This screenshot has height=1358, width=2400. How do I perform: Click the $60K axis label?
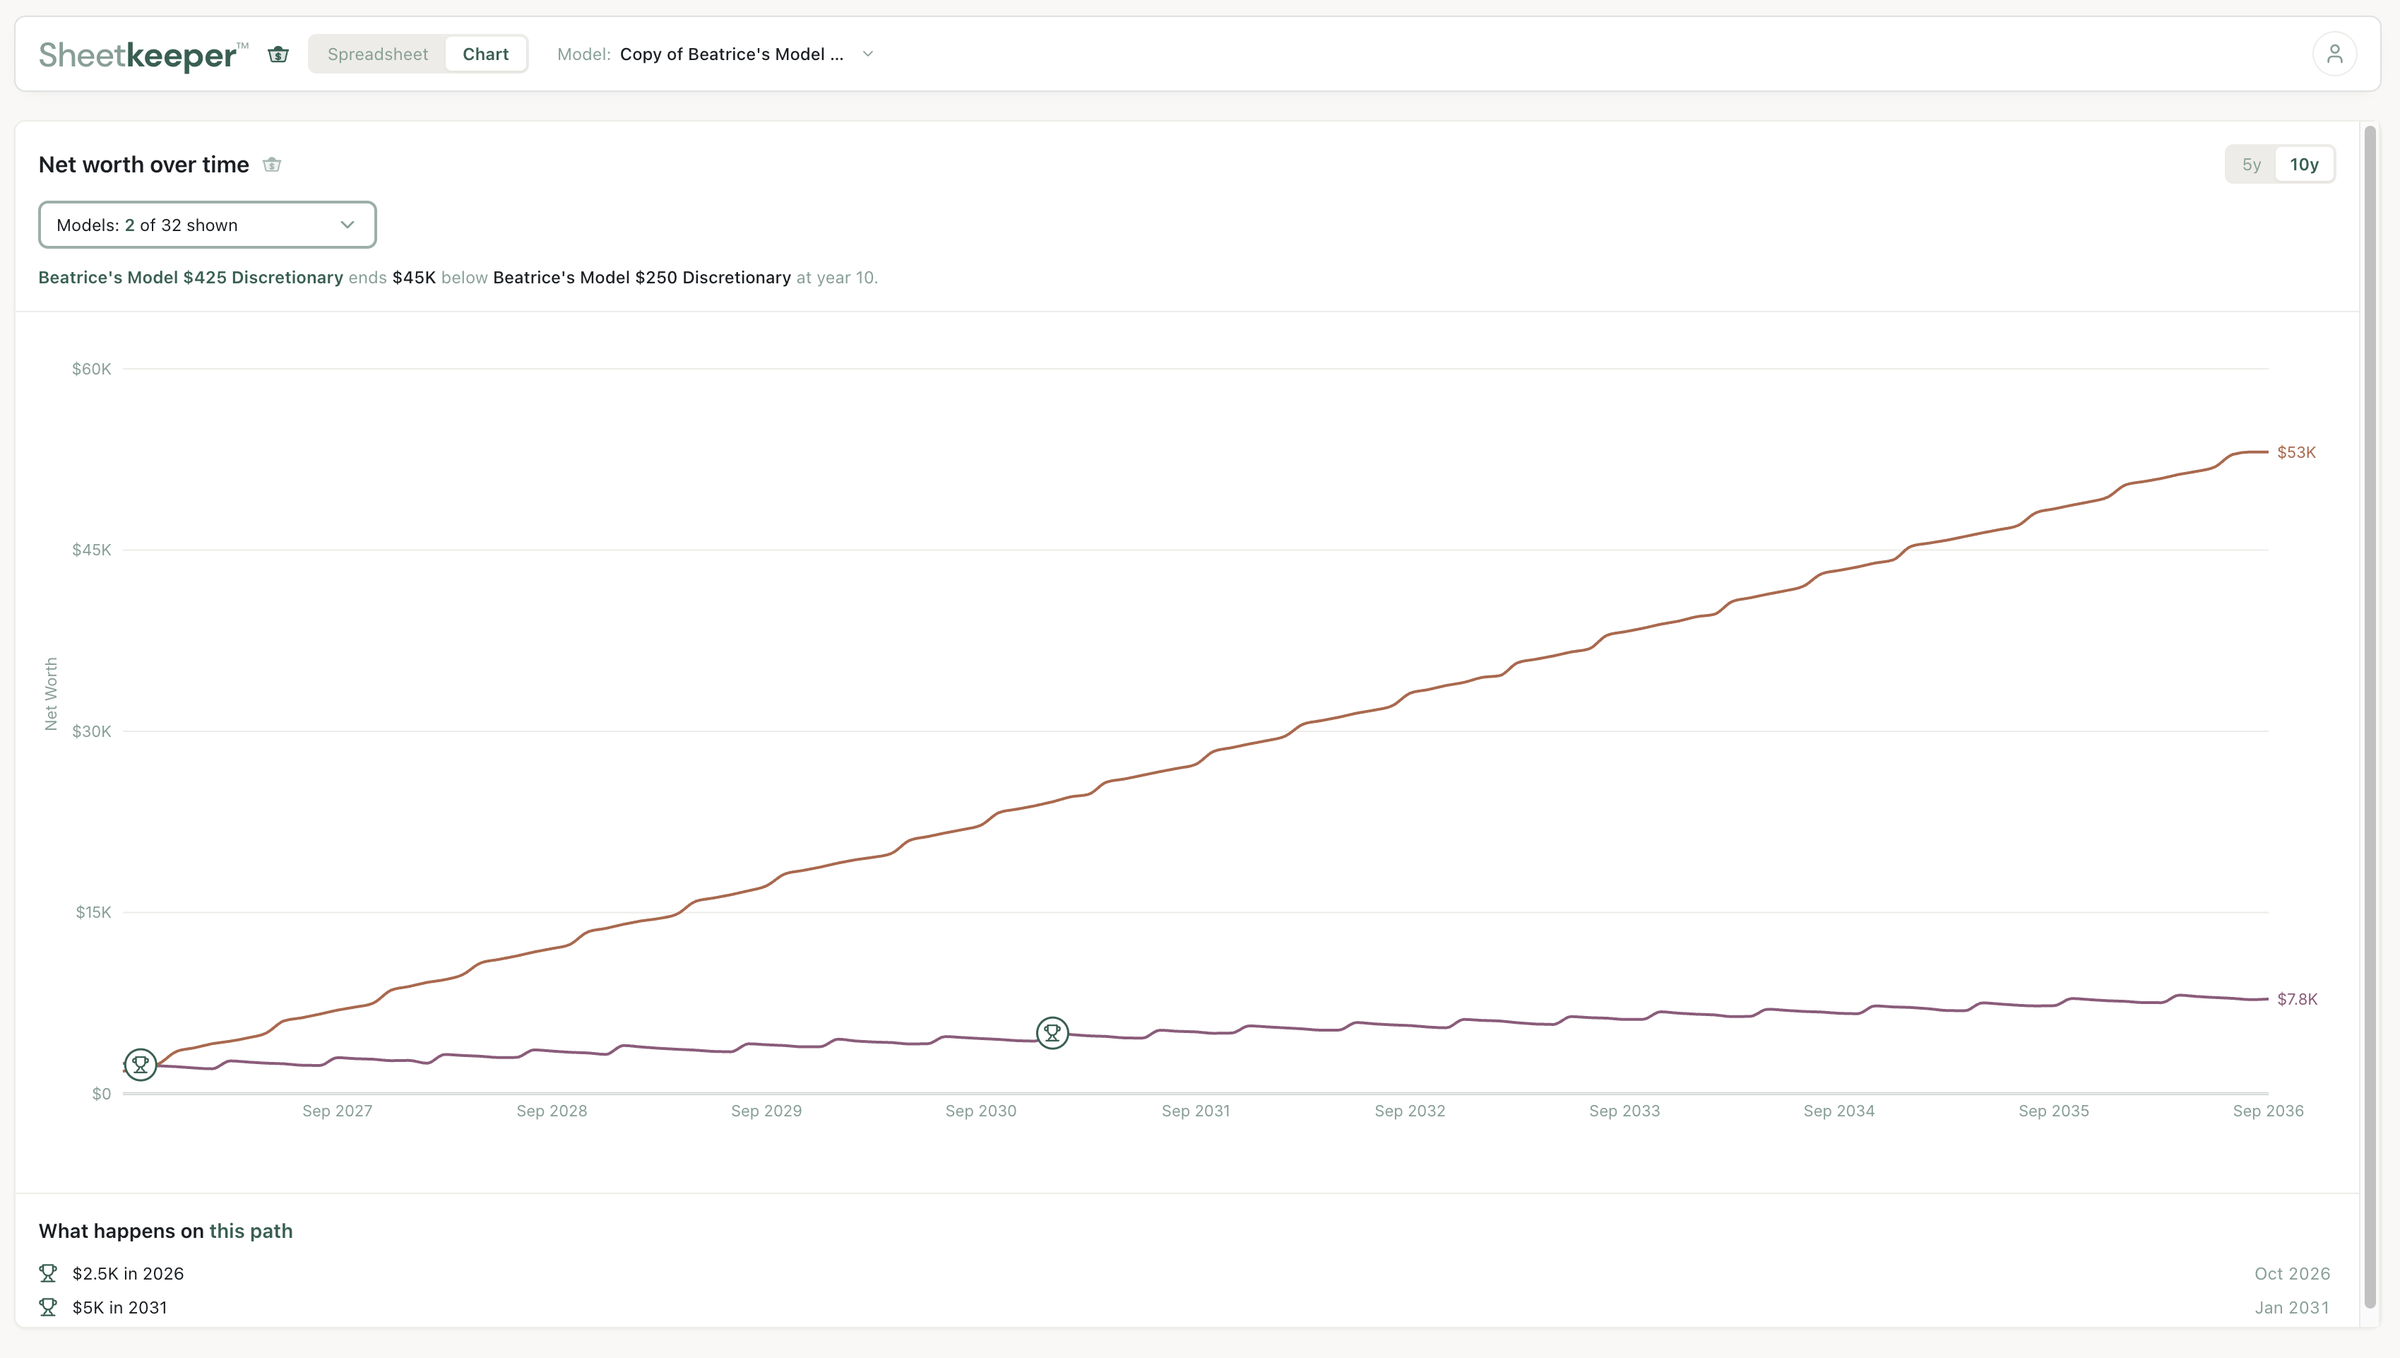point(91,369)
